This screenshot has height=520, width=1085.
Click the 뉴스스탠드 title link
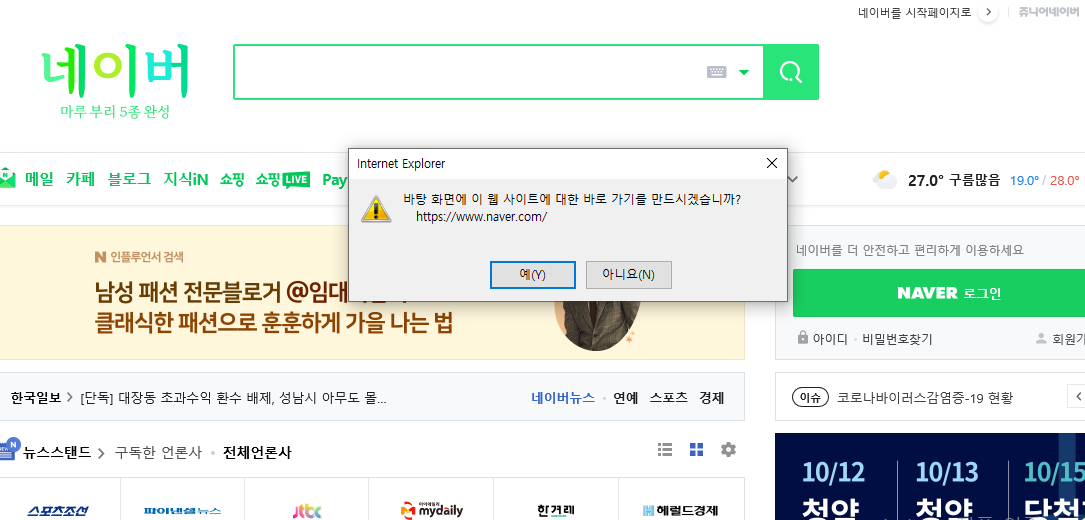point(57,453)
